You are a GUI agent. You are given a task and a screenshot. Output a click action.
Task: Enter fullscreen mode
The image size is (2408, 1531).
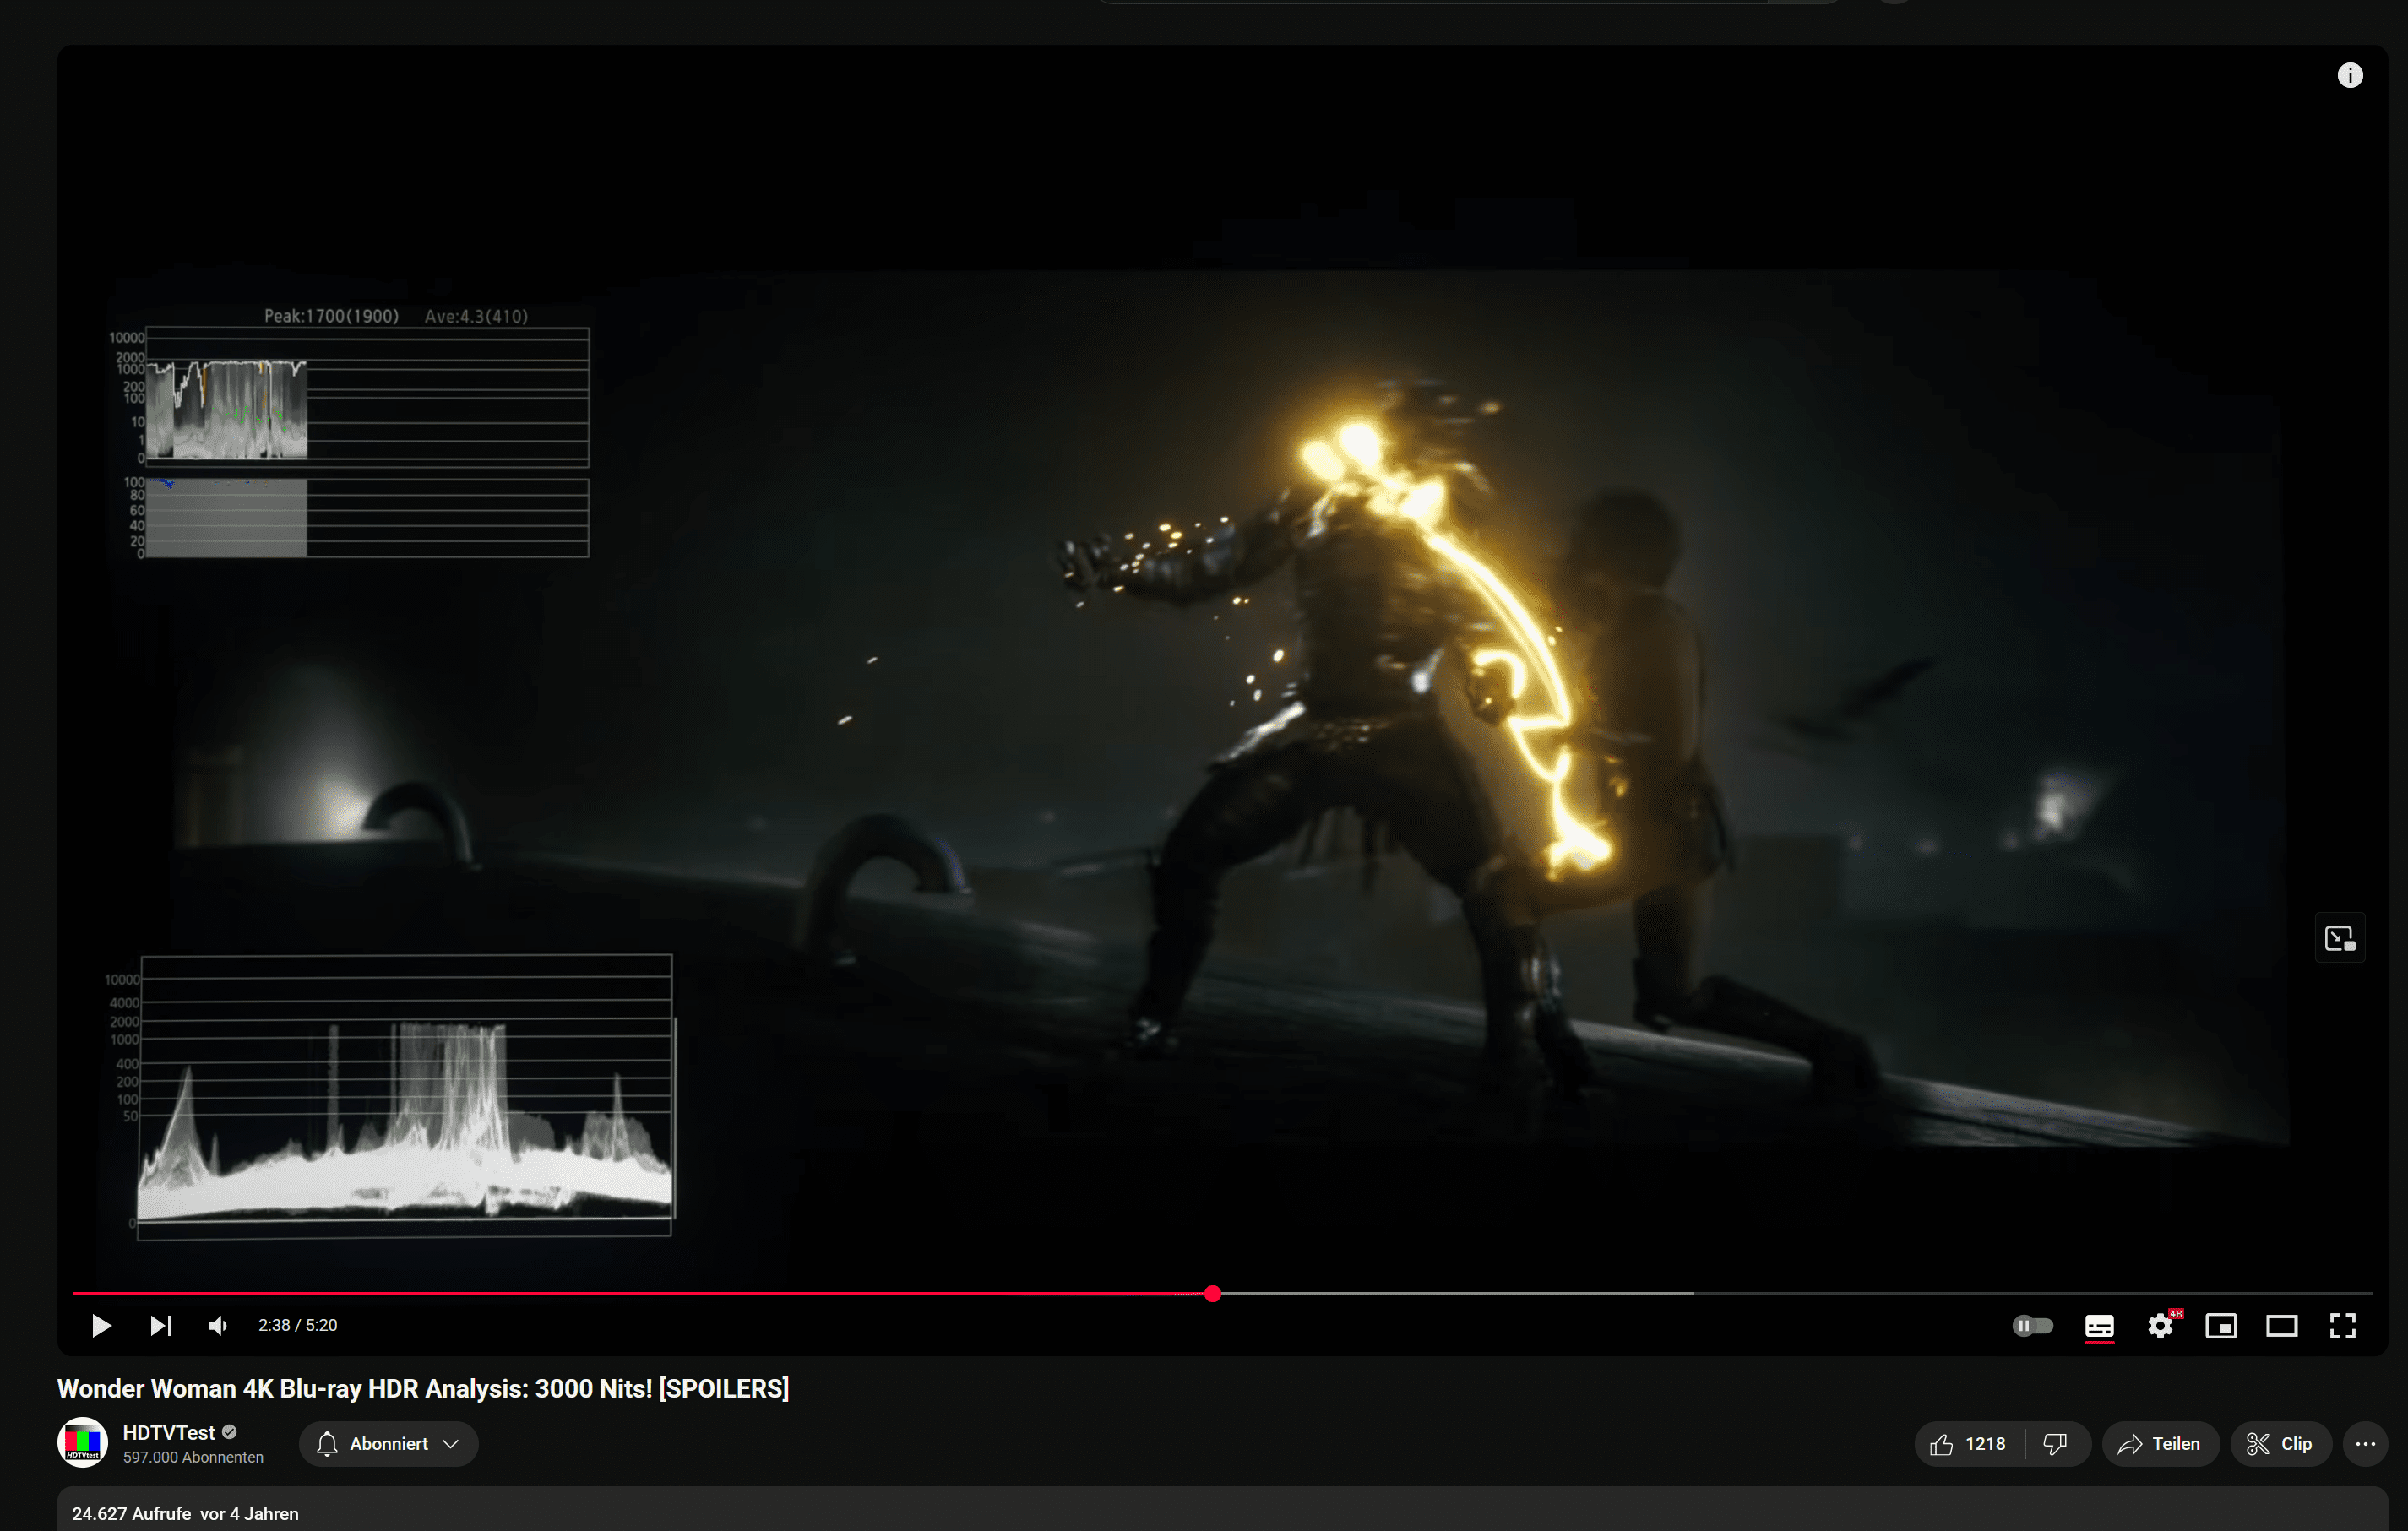2342,1325
